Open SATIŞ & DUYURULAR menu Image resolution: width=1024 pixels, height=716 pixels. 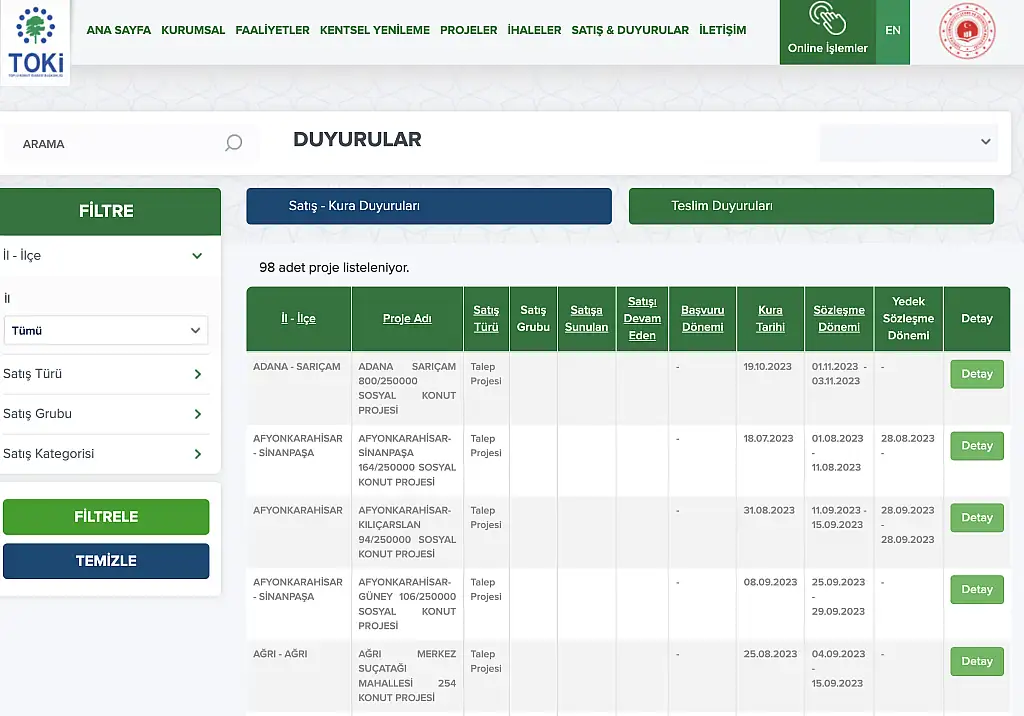(630, 30)
